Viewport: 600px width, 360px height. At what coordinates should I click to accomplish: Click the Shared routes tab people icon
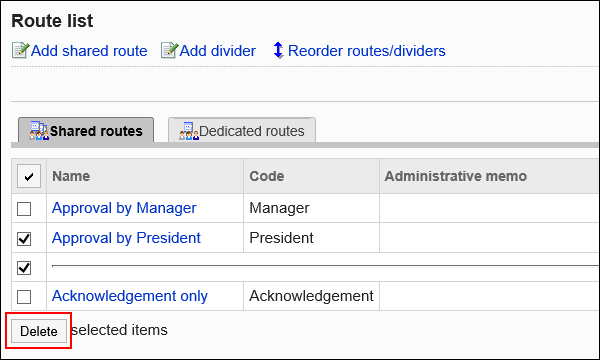[x=39, y=131]
